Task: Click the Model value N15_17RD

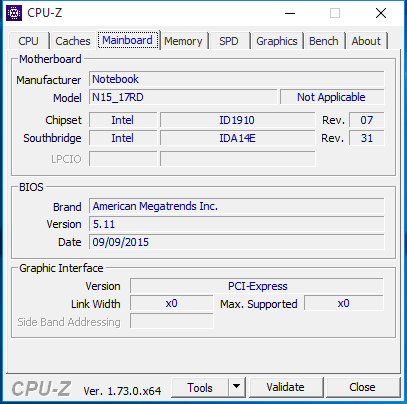Action: (183, 97)
